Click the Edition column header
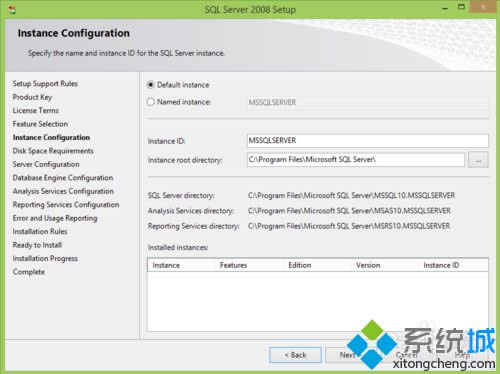The image size is (500, 374). 300,265
